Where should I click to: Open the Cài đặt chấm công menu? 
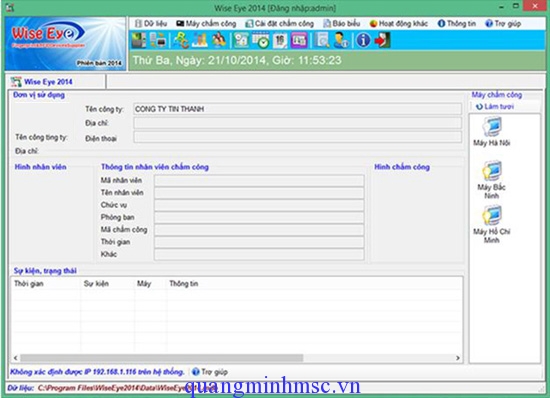point(279,23)
